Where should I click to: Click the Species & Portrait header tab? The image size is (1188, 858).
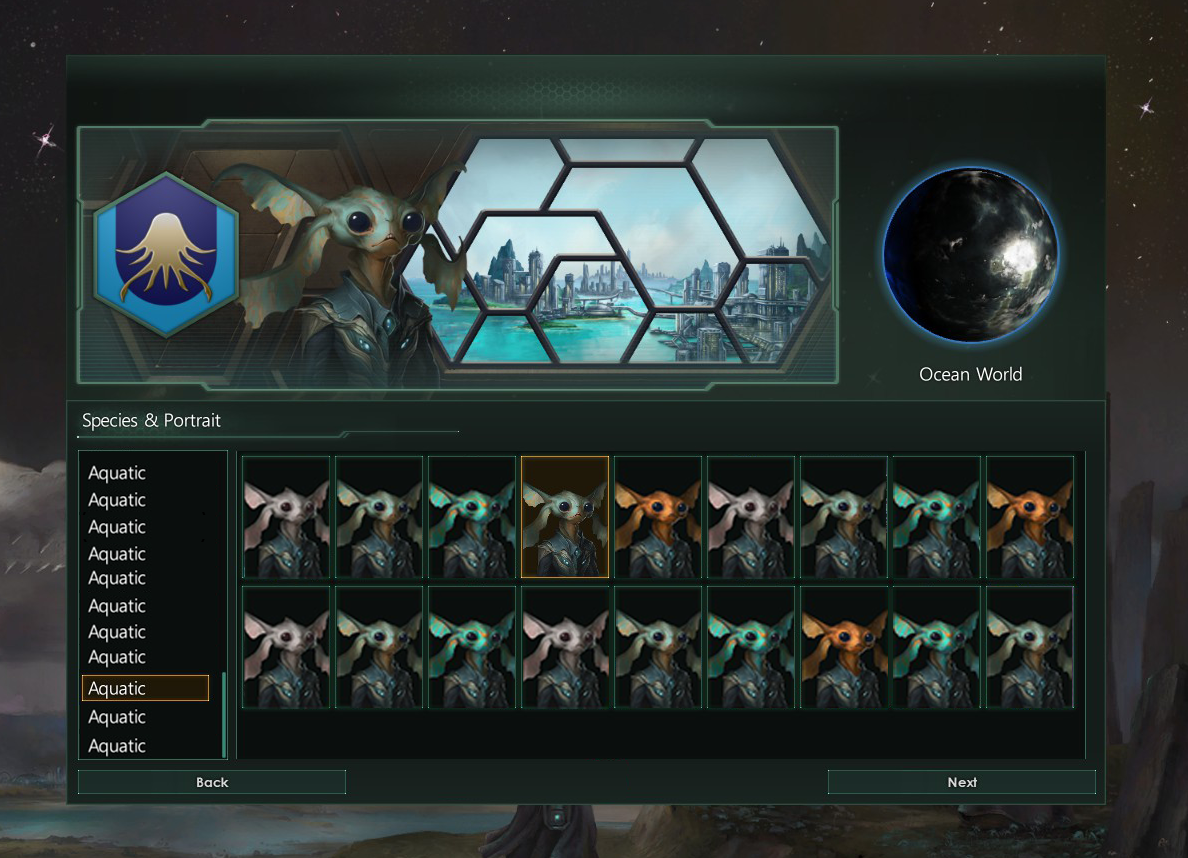click(152, 421)
